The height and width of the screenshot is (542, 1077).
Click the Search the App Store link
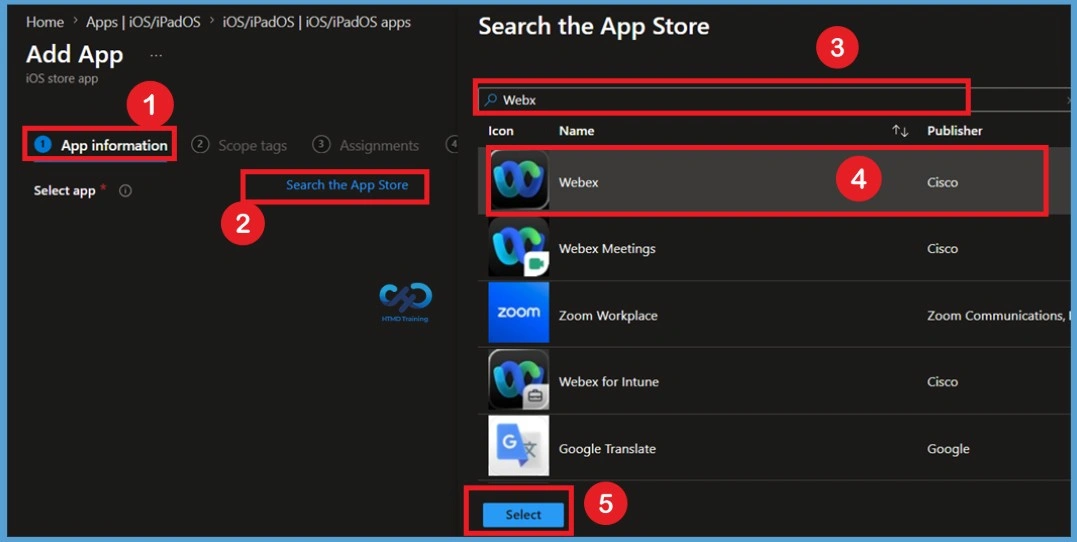tap(347, 185)
